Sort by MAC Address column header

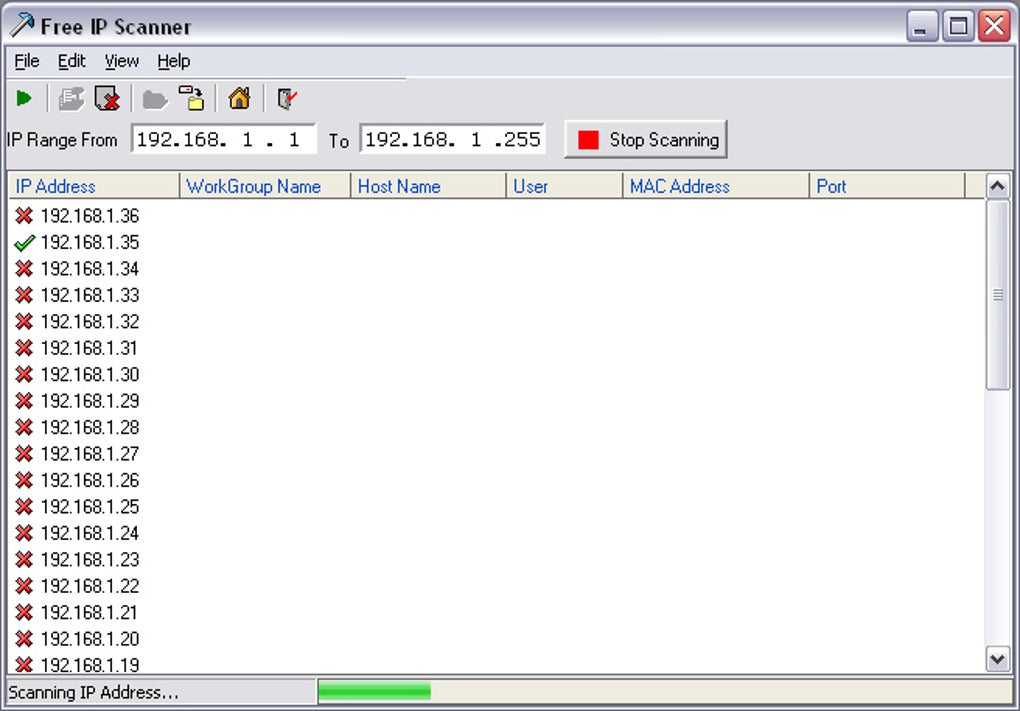(716, 186)
